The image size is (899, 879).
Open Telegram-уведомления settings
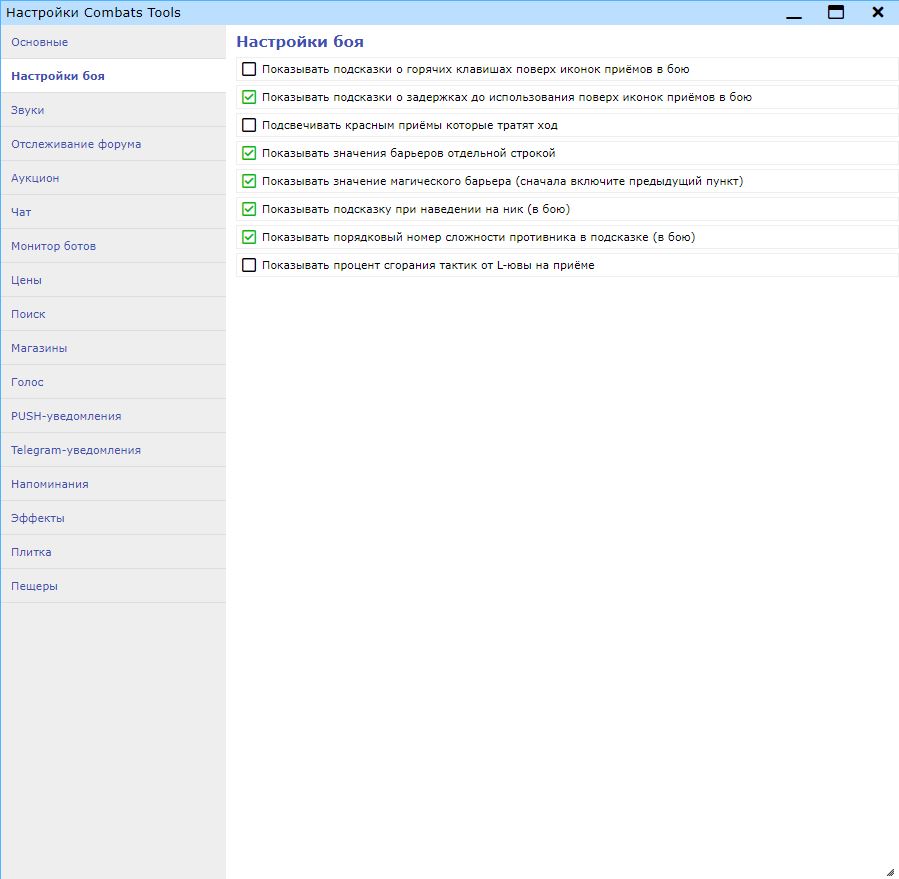pyautogui.click(x=114, y=450)
